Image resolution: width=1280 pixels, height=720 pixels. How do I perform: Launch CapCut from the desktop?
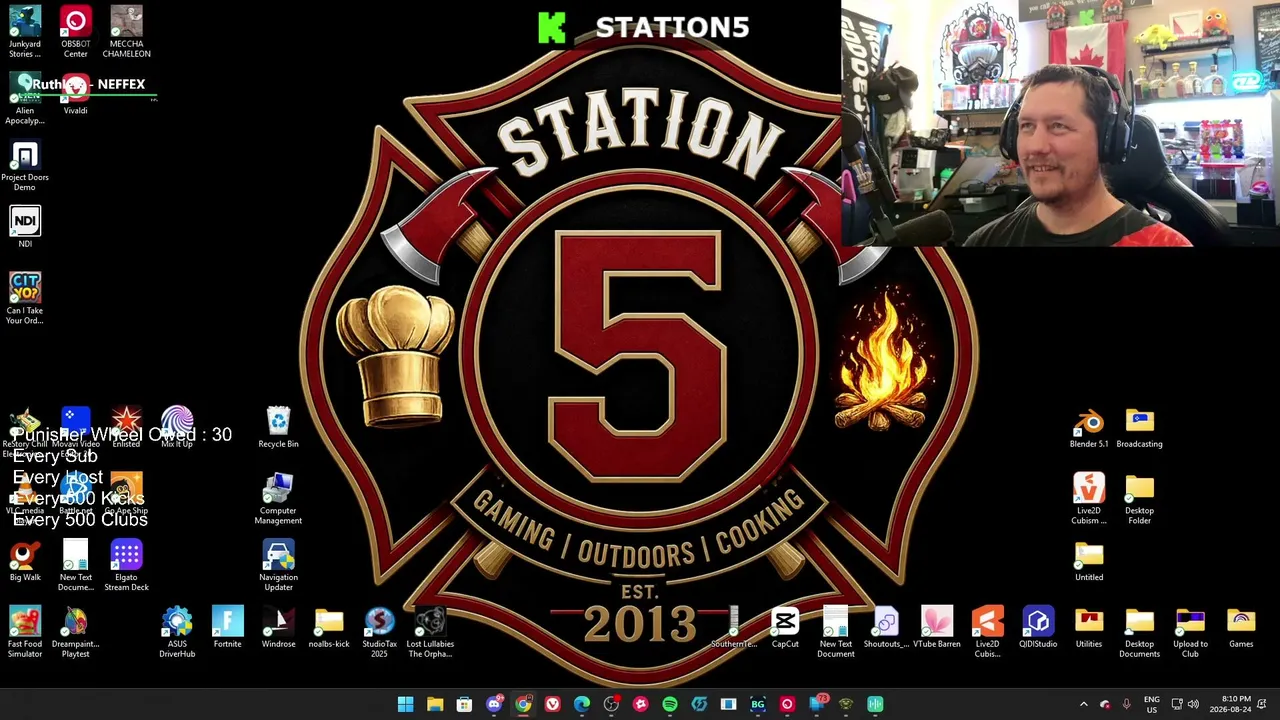785,628
